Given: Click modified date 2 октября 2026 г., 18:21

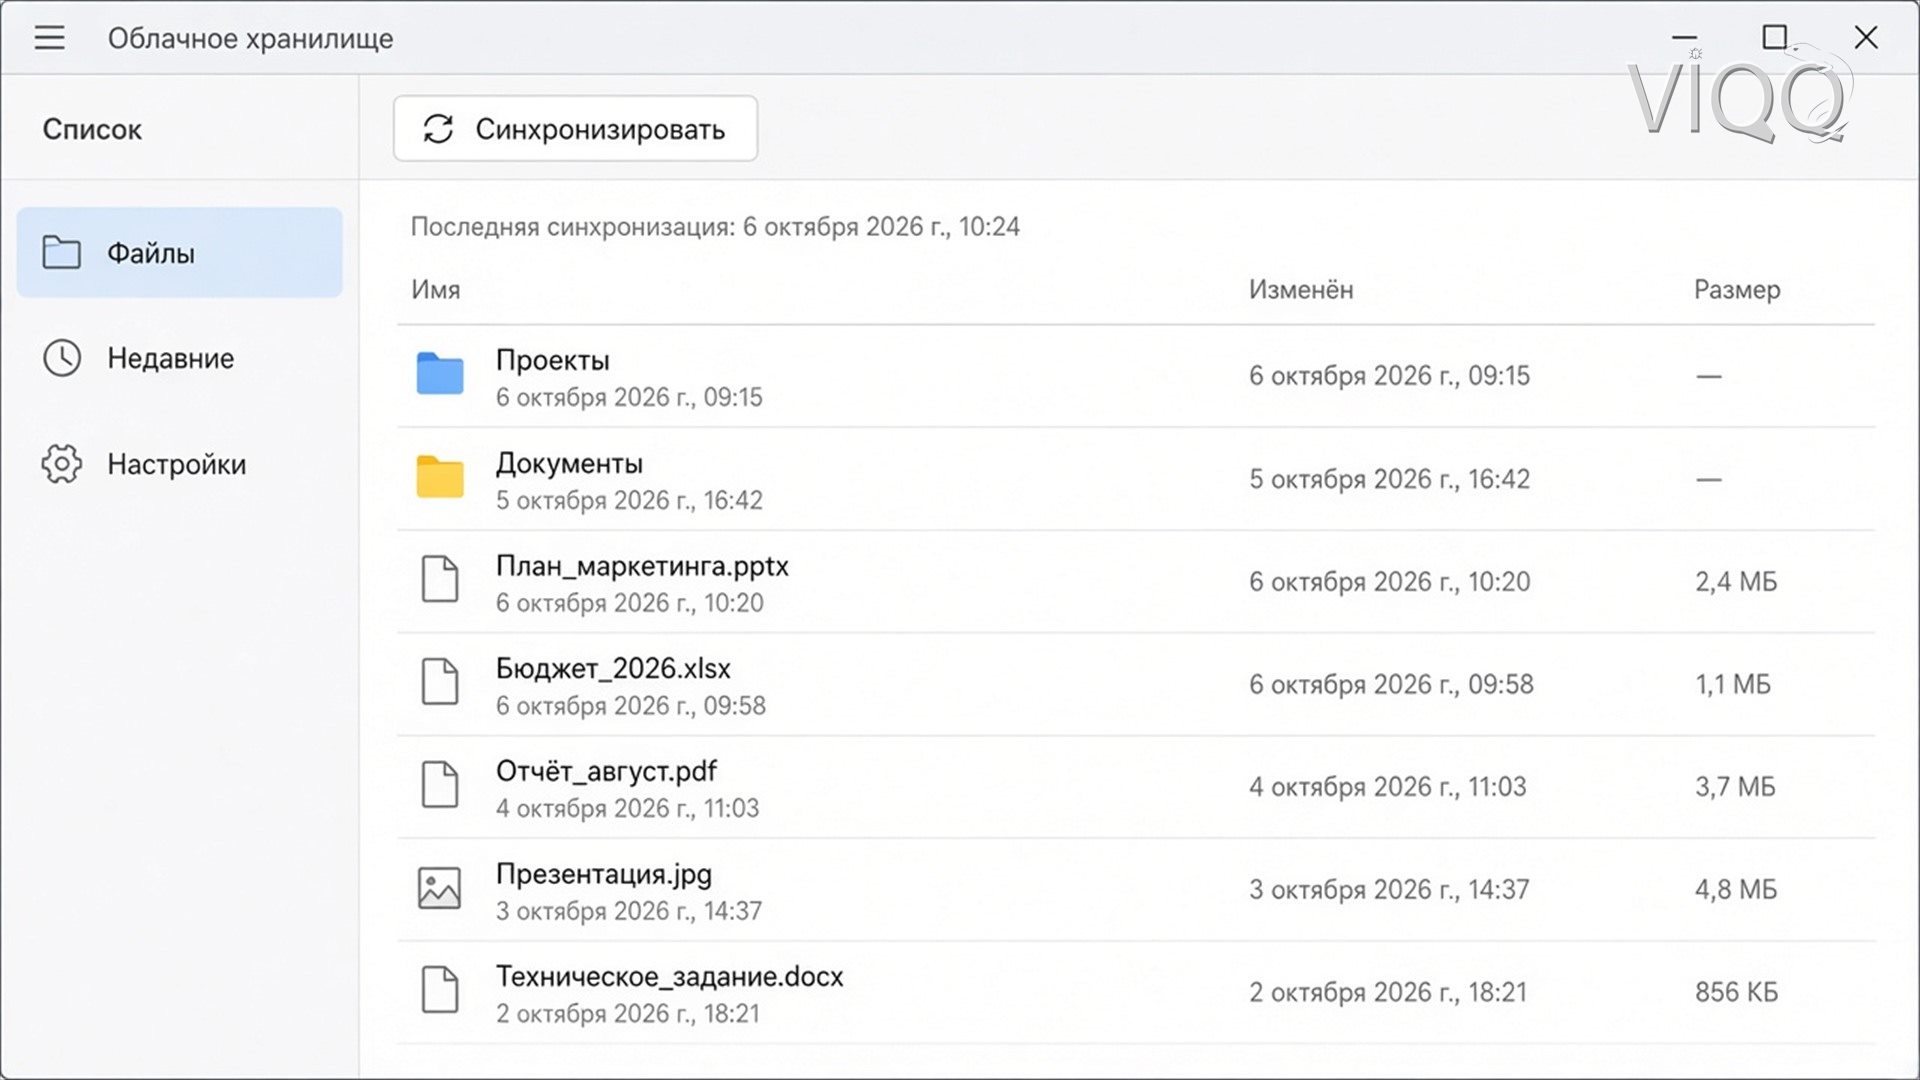Looking at the screenshot, I should pos(1388,993).
